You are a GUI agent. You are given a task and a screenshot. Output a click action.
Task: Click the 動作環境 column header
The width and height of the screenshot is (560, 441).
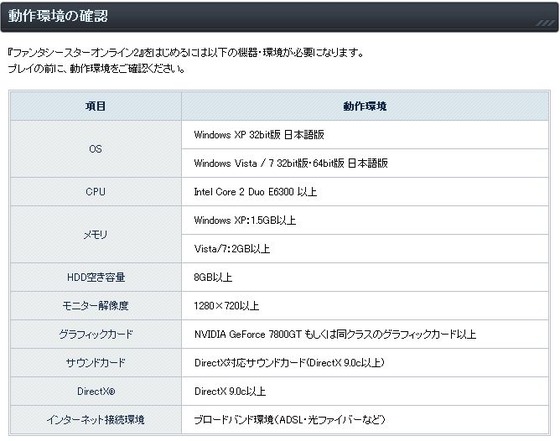pyautogui.click(x=365, y=106)
